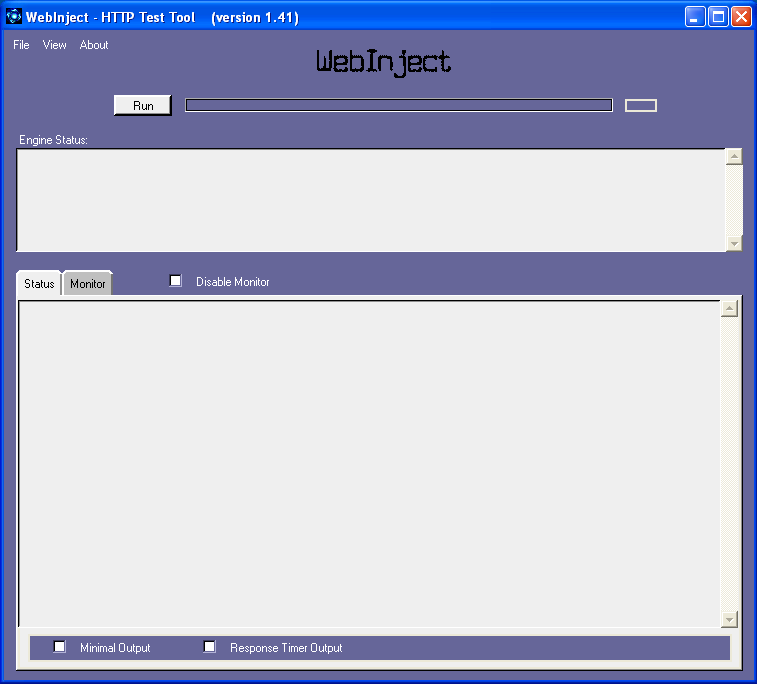Click the small status indicator box beside progress bar
The width and height of the screenshot is (757, 684).
(x=641, y=105)
